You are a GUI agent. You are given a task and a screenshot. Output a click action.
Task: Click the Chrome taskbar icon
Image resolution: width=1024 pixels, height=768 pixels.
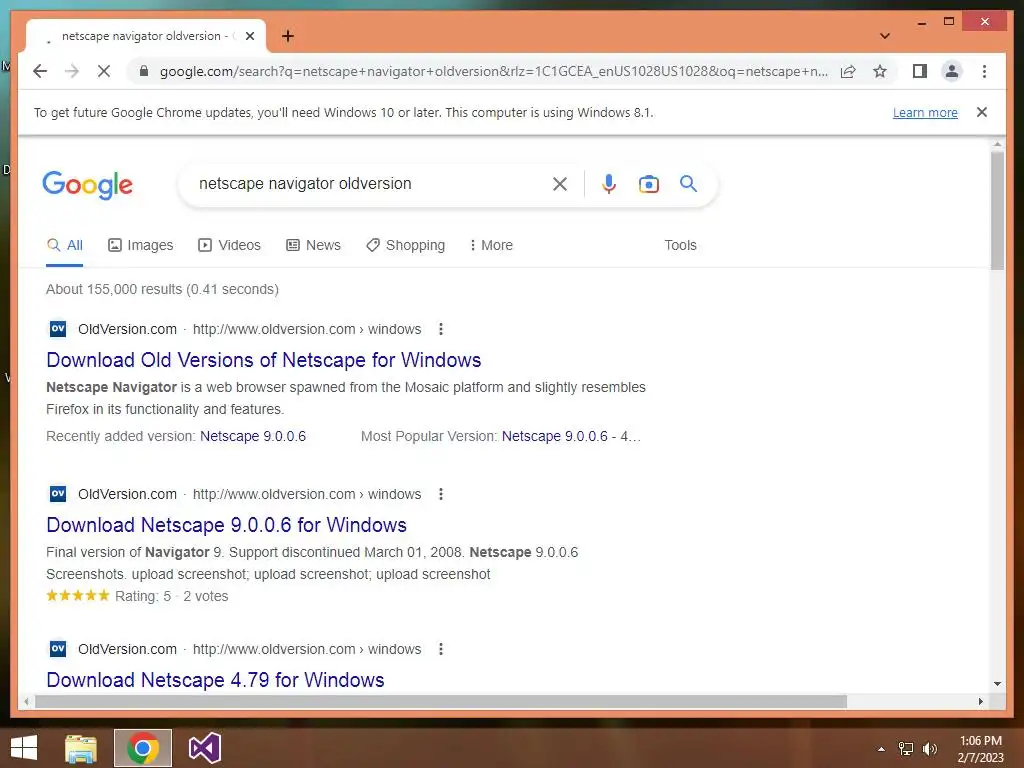[x=143, y=748]
